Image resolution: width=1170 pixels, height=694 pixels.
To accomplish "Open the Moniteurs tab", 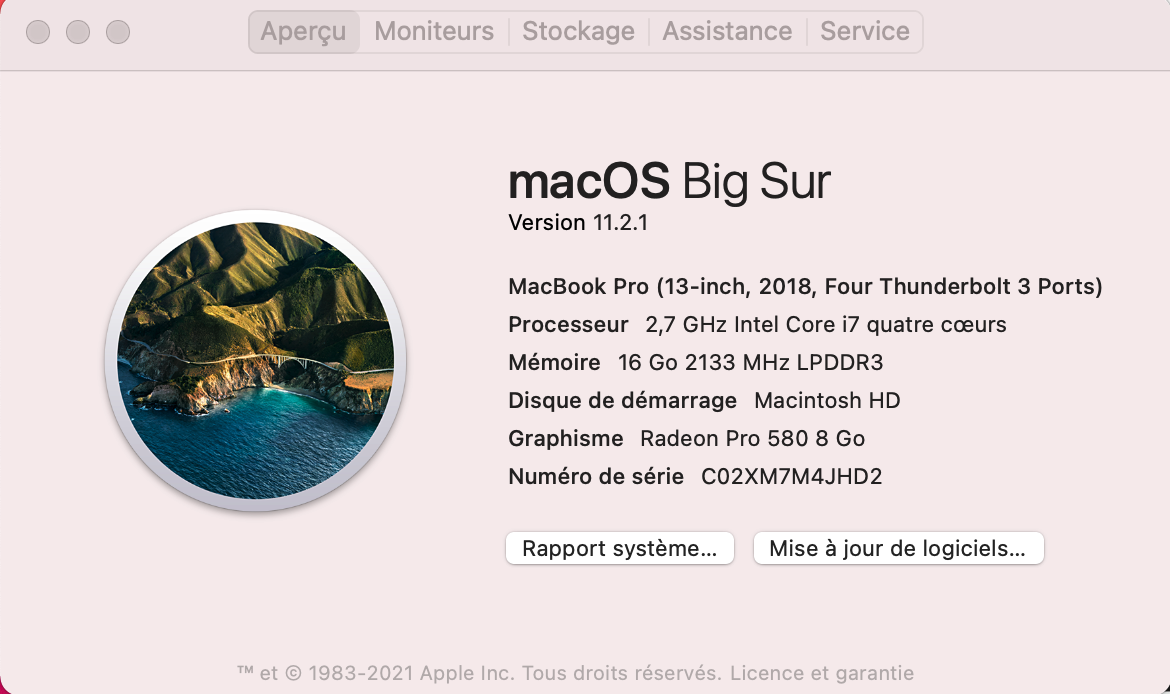I will [x=434, y=32].
